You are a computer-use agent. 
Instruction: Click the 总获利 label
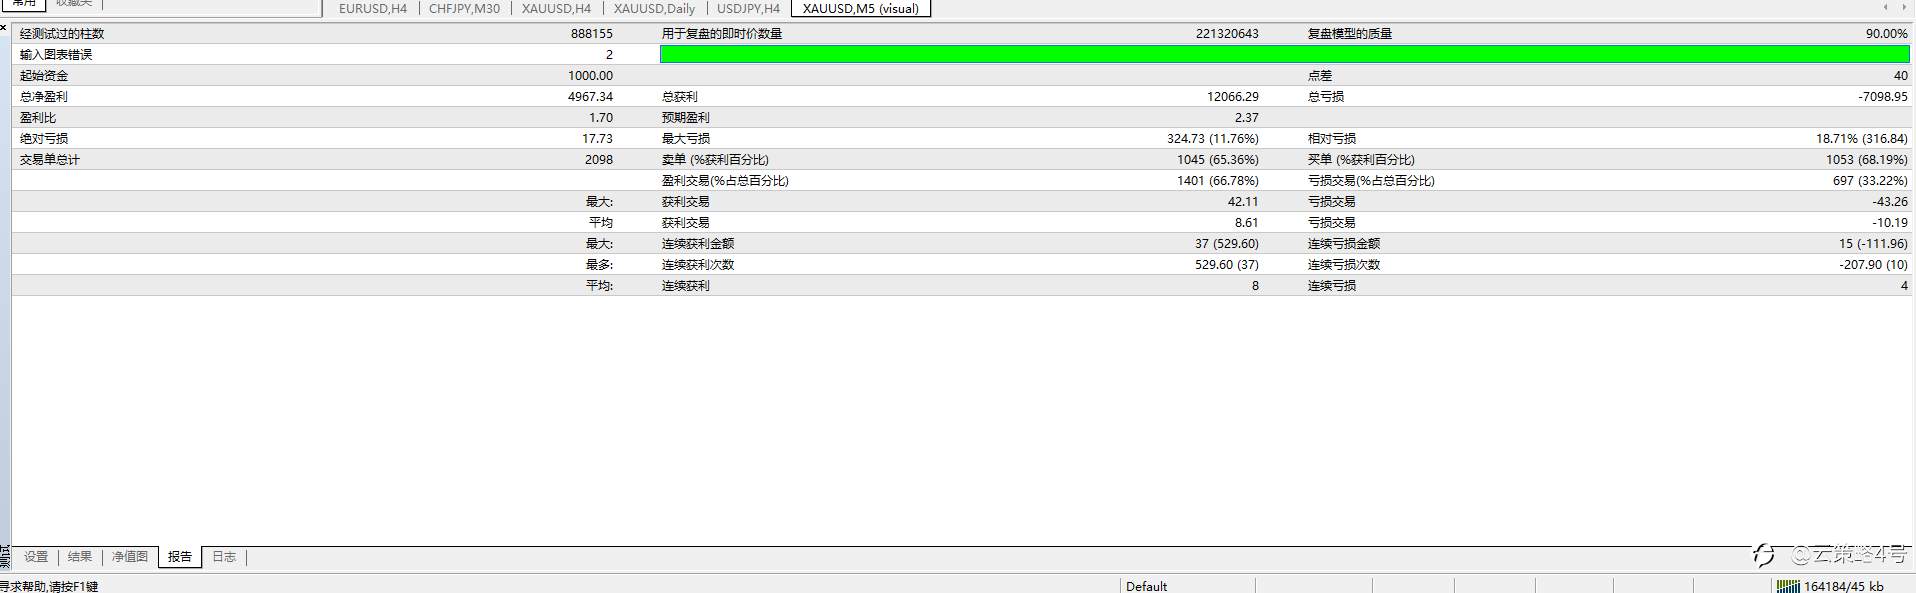pyautogui.click(x=680, y=96)
